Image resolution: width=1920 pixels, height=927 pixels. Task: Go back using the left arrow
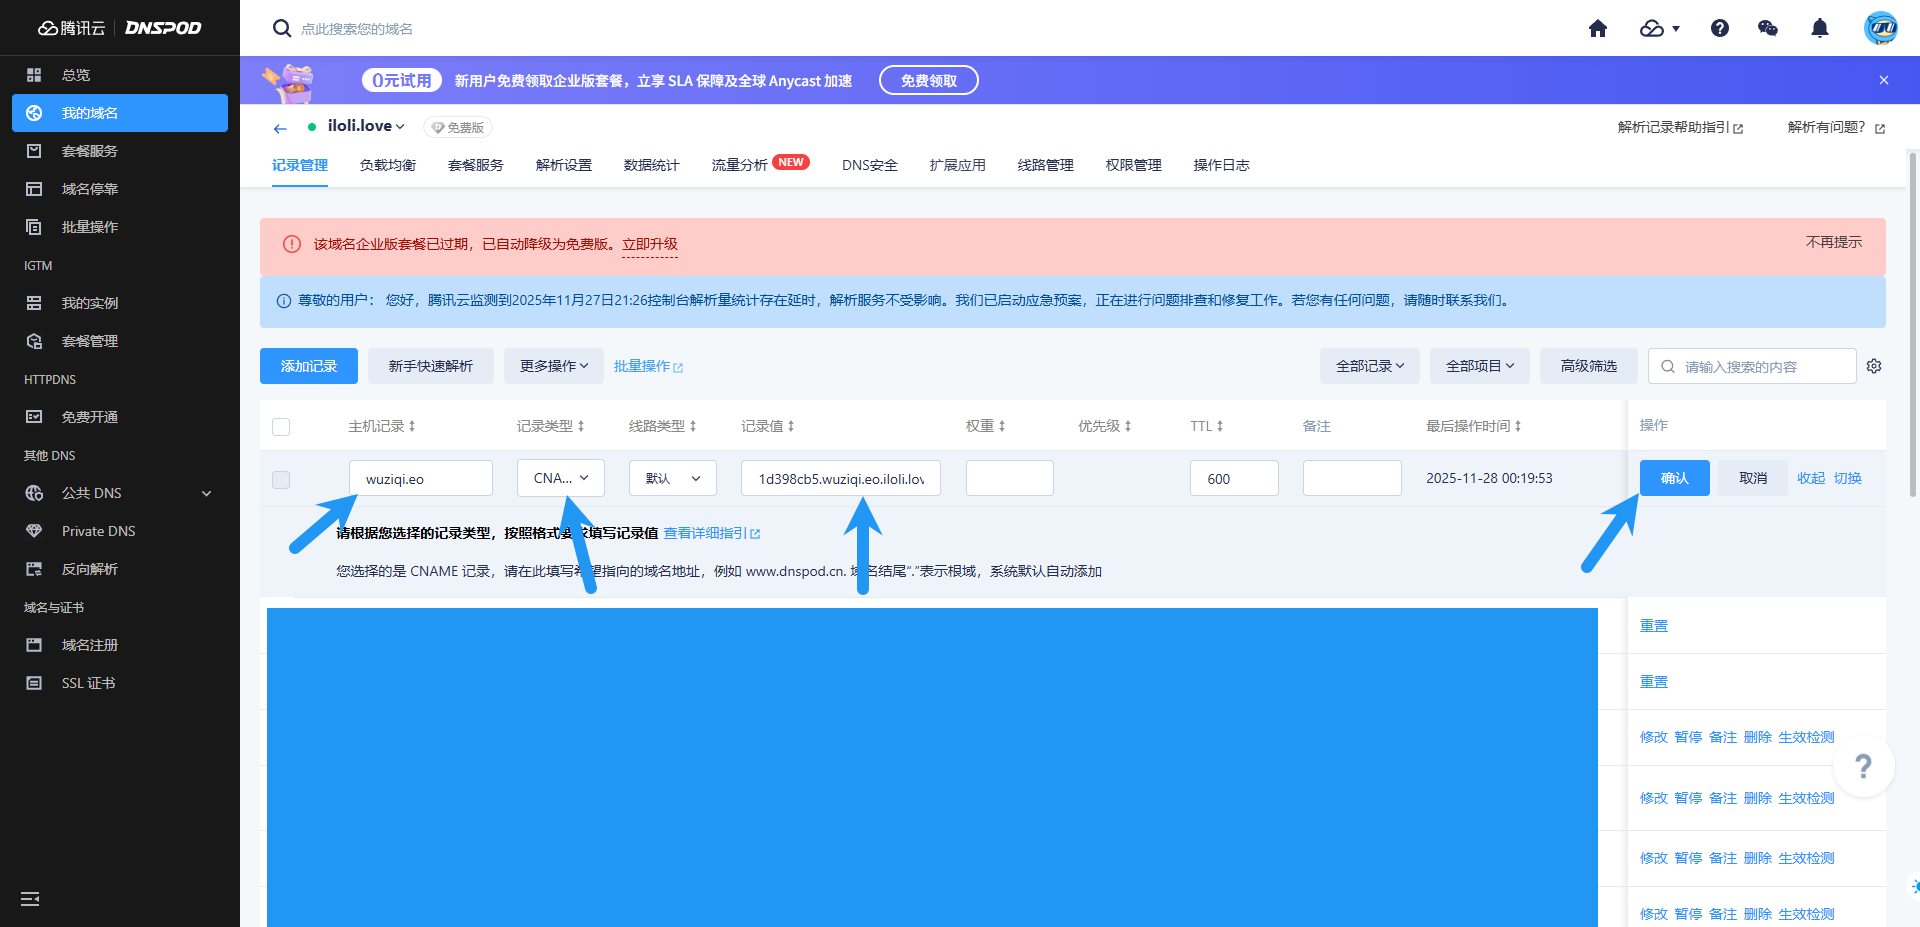tap(280, 128)
